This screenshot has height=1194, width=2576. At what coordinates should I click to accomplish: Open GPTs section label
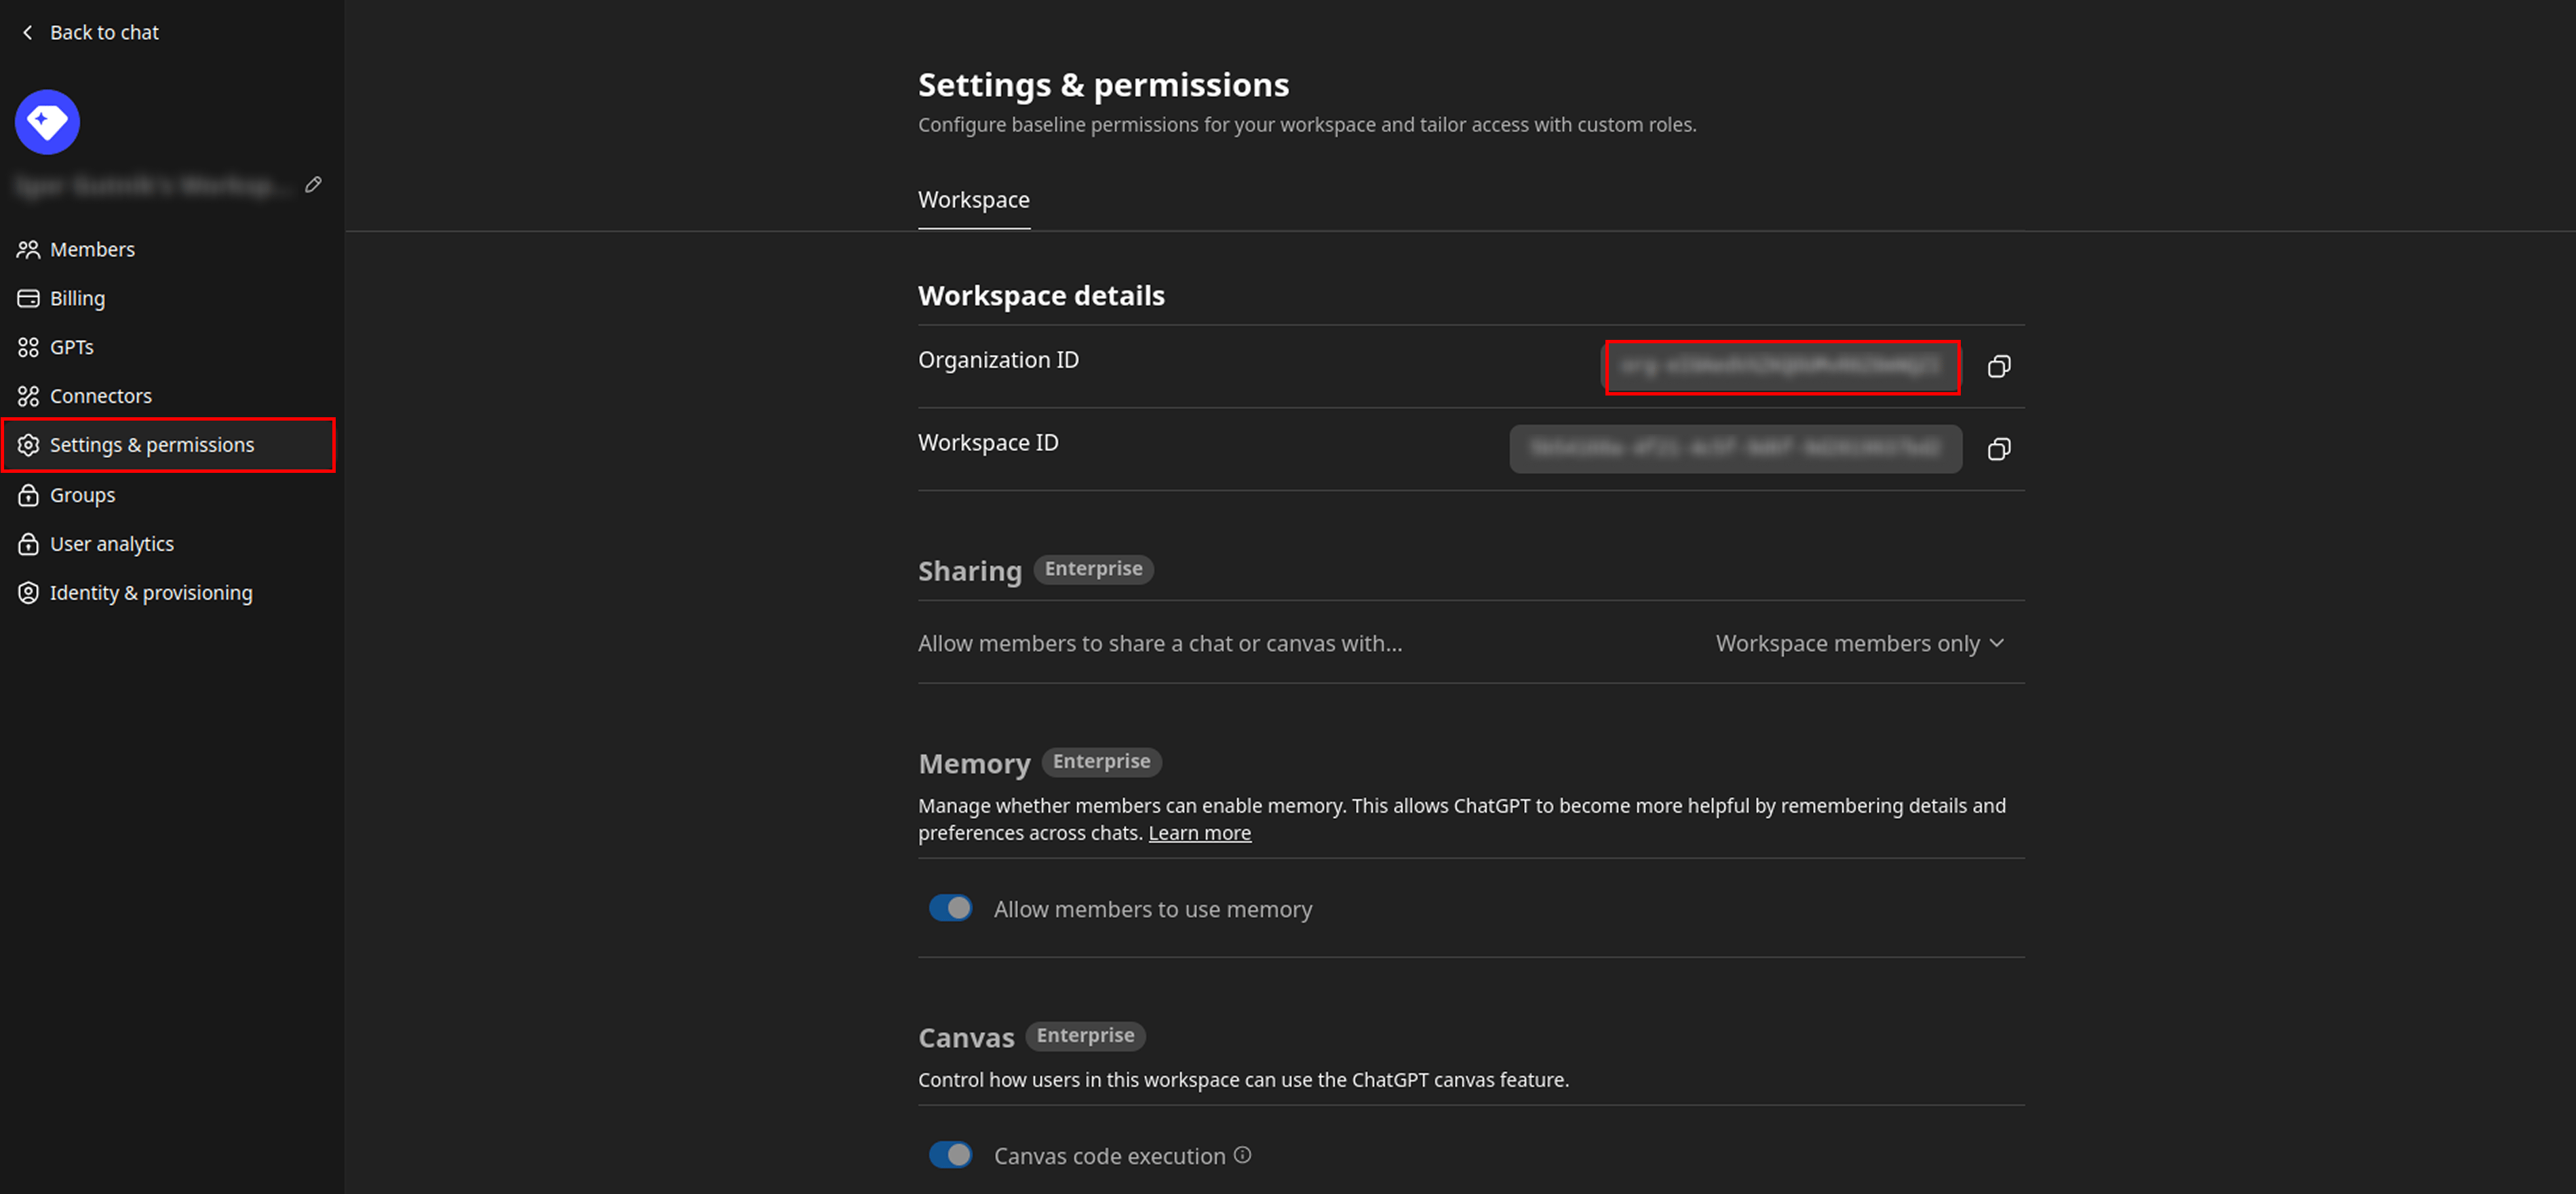(x=72, y=347)
